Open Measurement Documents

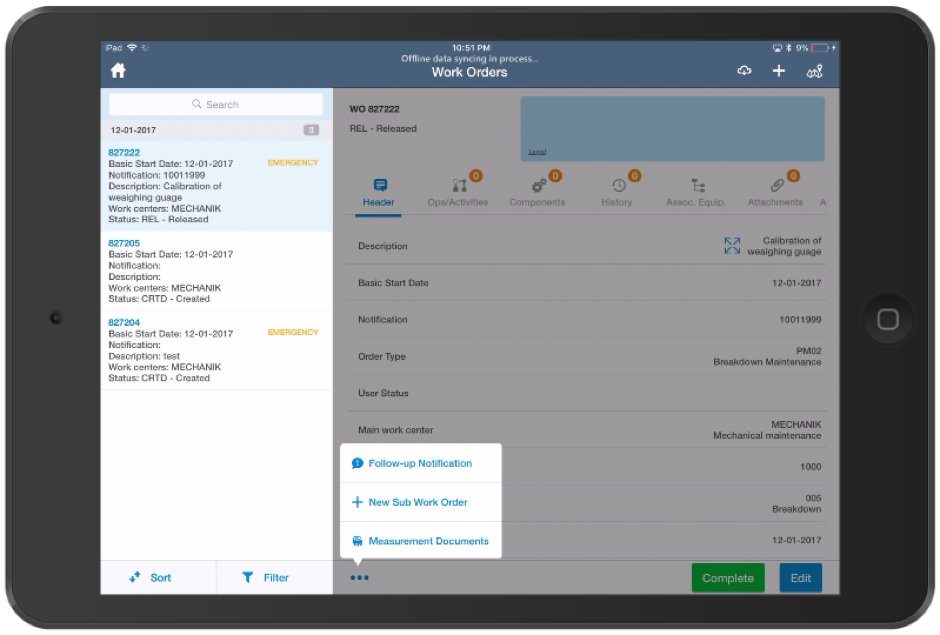coord(425,541)
